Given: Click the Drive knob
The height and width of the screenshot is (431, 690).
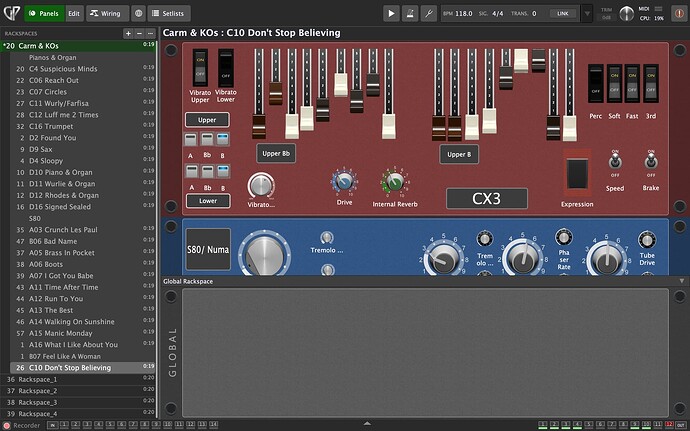Looking at the screenshot, I should pos(344,181).
